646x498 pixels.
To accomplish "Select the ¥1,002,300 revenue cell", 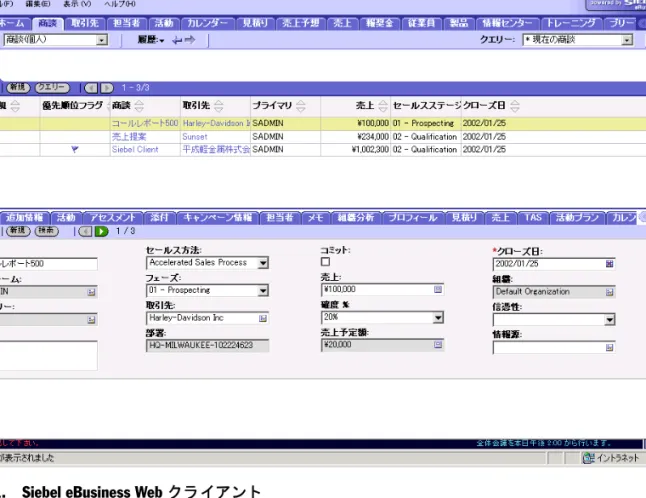I will (356, 150).
